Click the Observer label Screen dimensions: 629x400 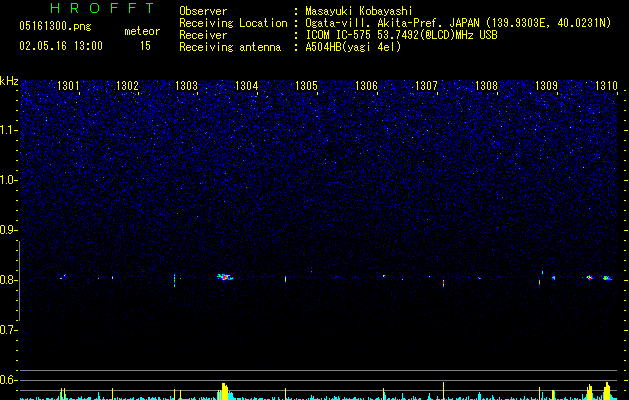coord(203,11)
